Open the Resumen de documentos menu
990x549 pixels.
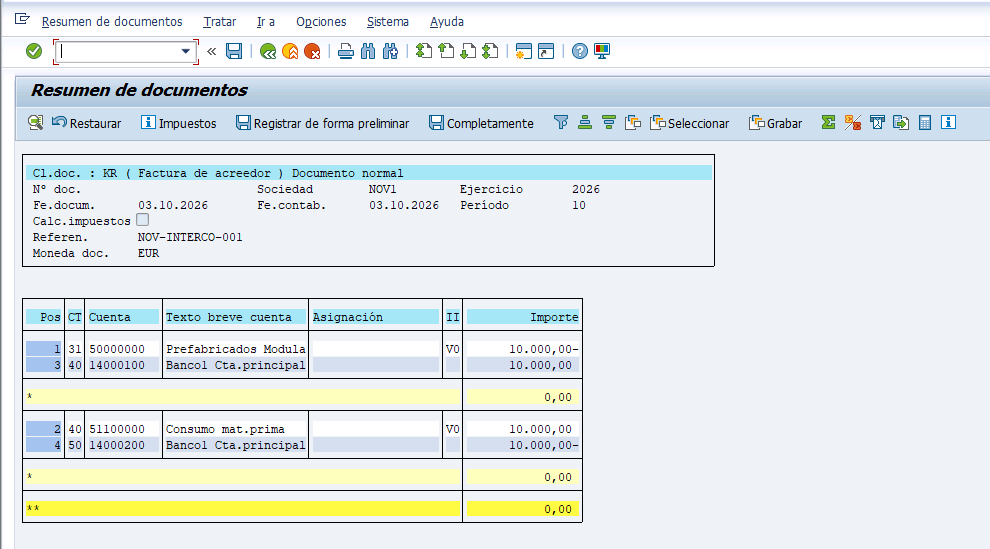pyautogui.click(x=112, y=21)
